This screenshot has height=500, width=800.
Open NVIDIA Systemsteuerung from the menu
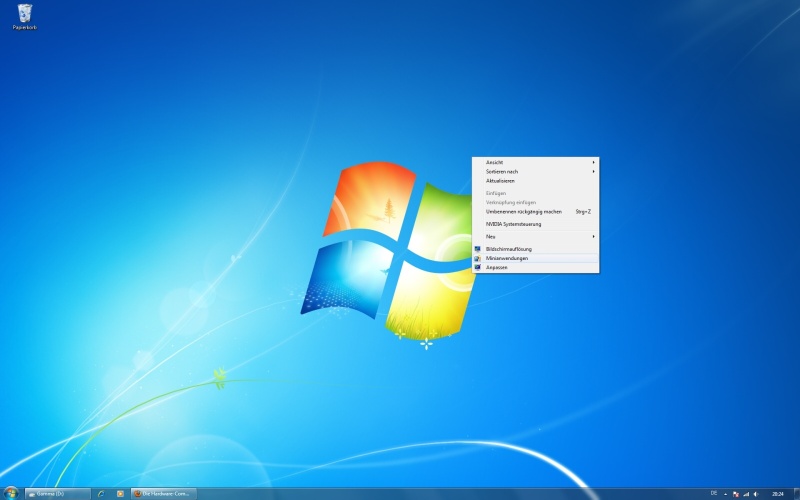click(535, 224)
